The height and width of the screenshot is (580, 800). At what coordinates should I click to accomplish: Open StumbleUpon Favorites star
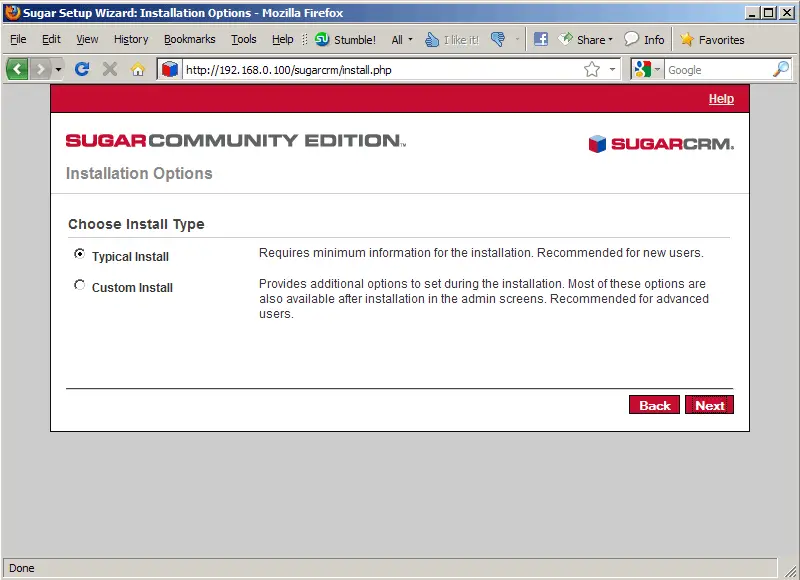pyautogui.click(x=712, y=39)
